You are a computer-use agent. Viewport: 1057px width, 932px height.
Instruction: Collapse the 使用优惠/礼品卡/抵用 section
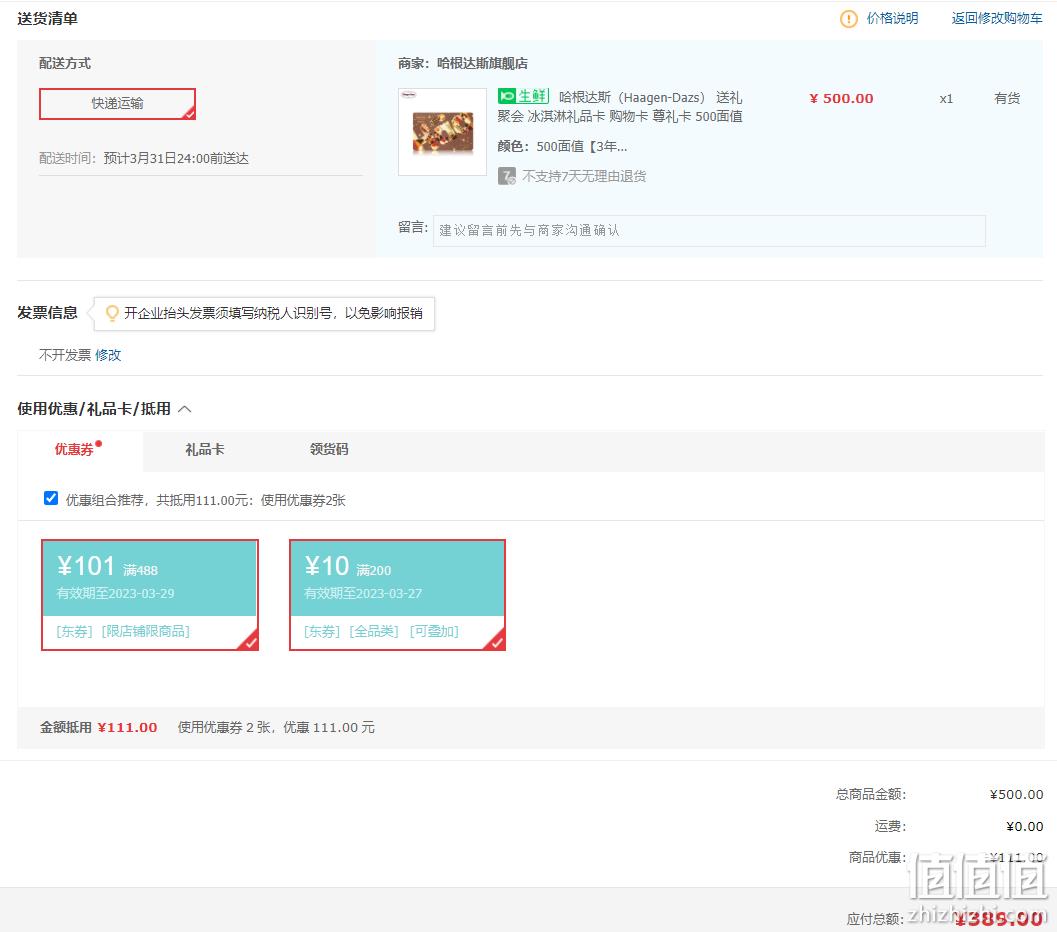tap(185, 409)
